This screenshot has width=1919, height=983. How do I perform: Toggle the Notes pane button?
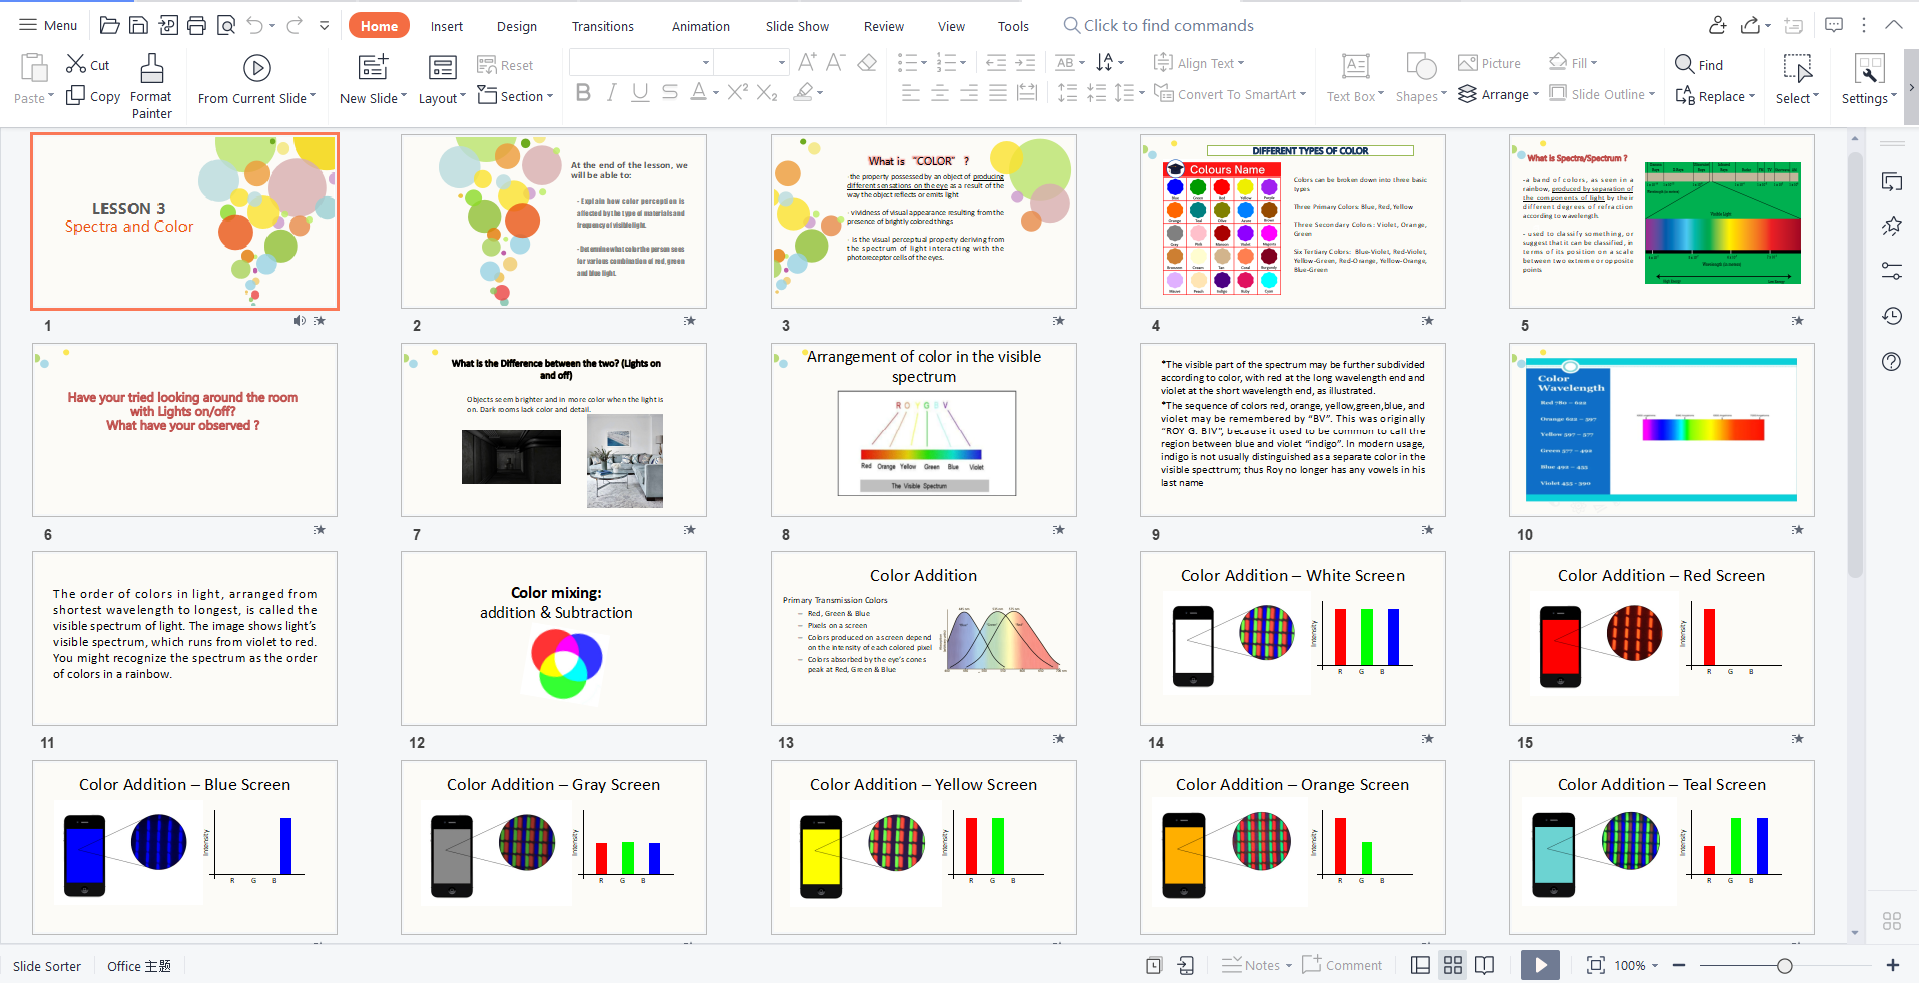(x=1256, y=965)
